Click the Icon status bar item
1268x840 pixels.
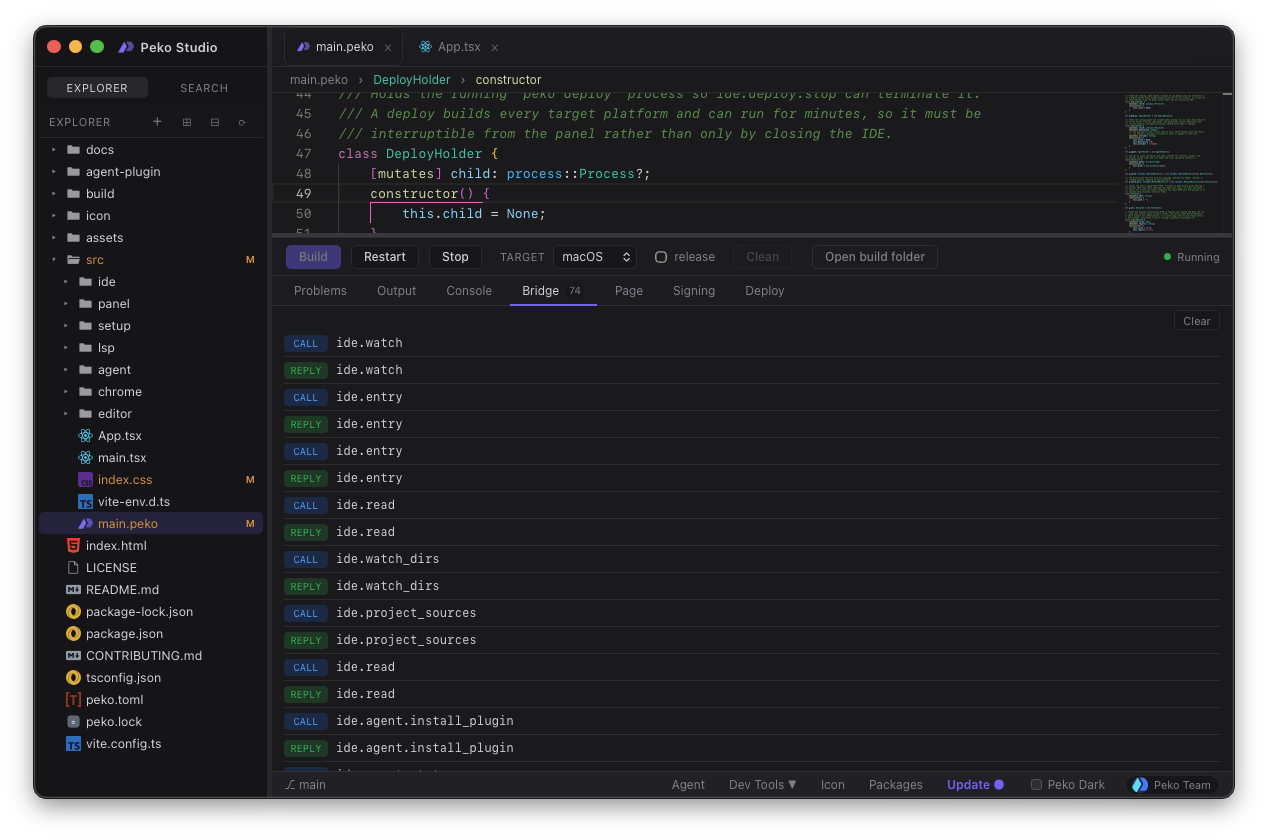(x=833, y=785)
